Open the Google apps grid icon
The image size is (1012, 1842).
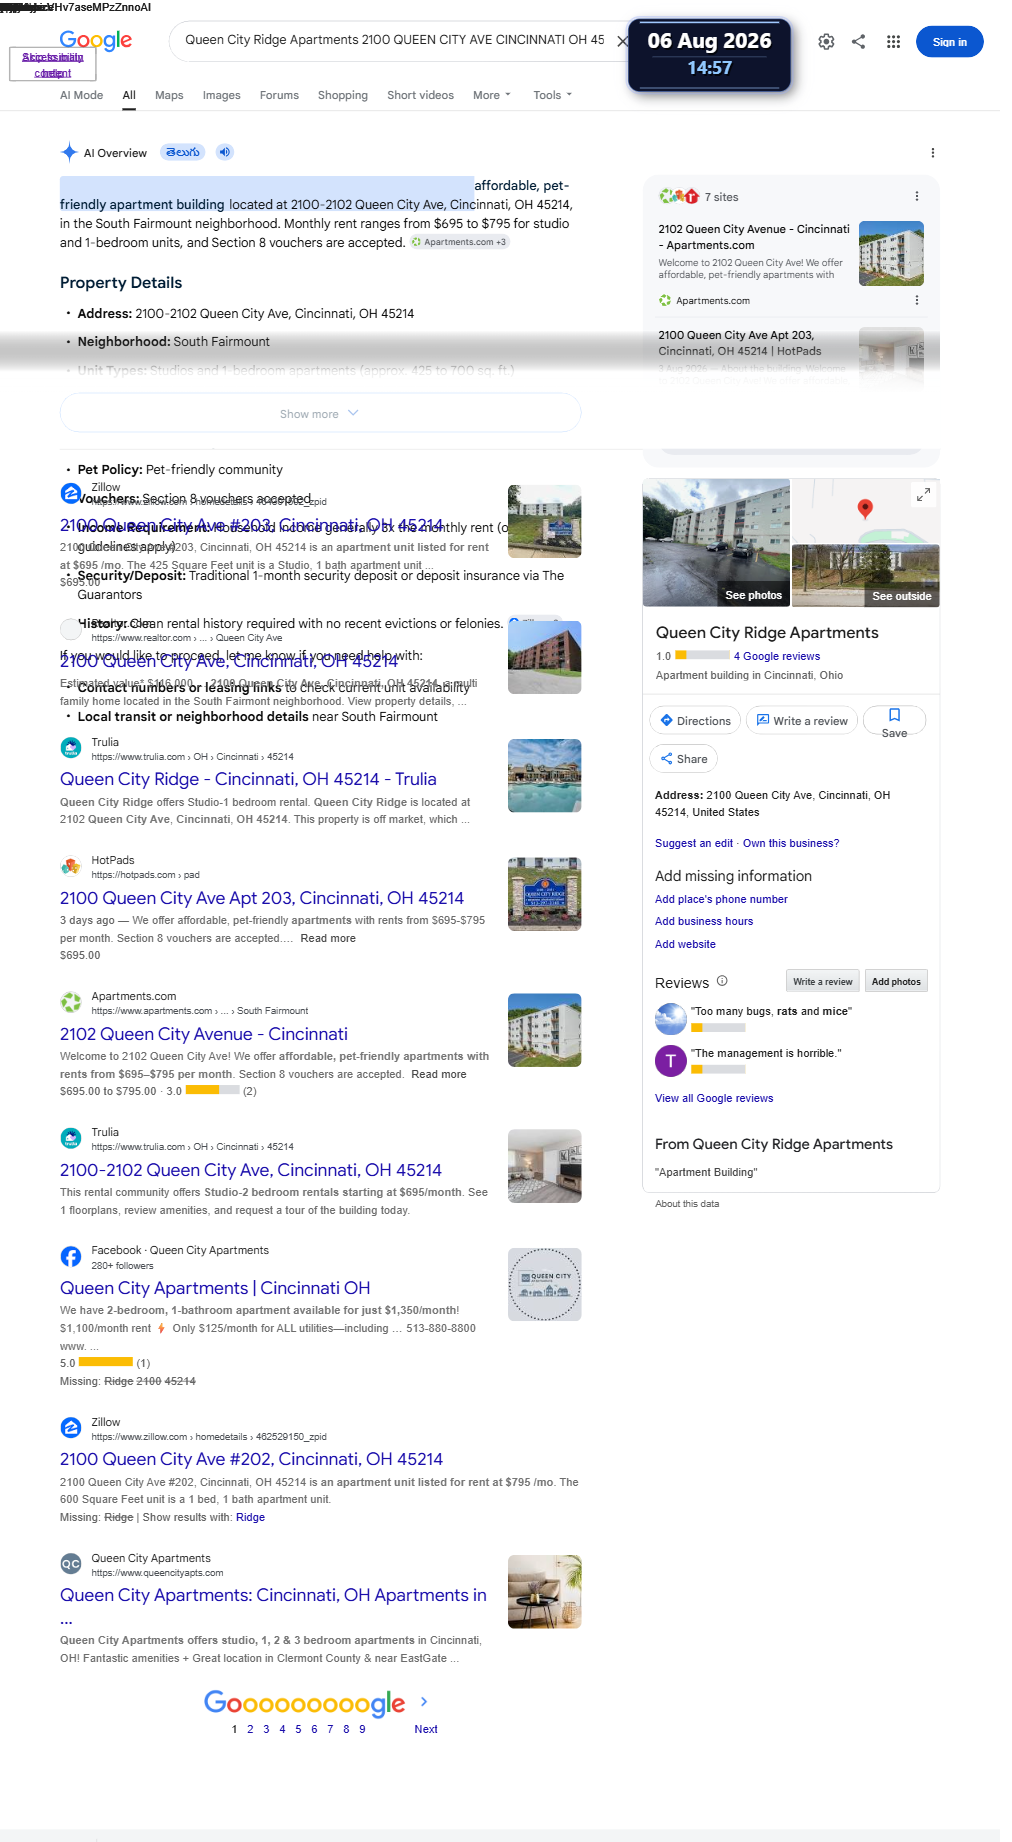point(893,42)
